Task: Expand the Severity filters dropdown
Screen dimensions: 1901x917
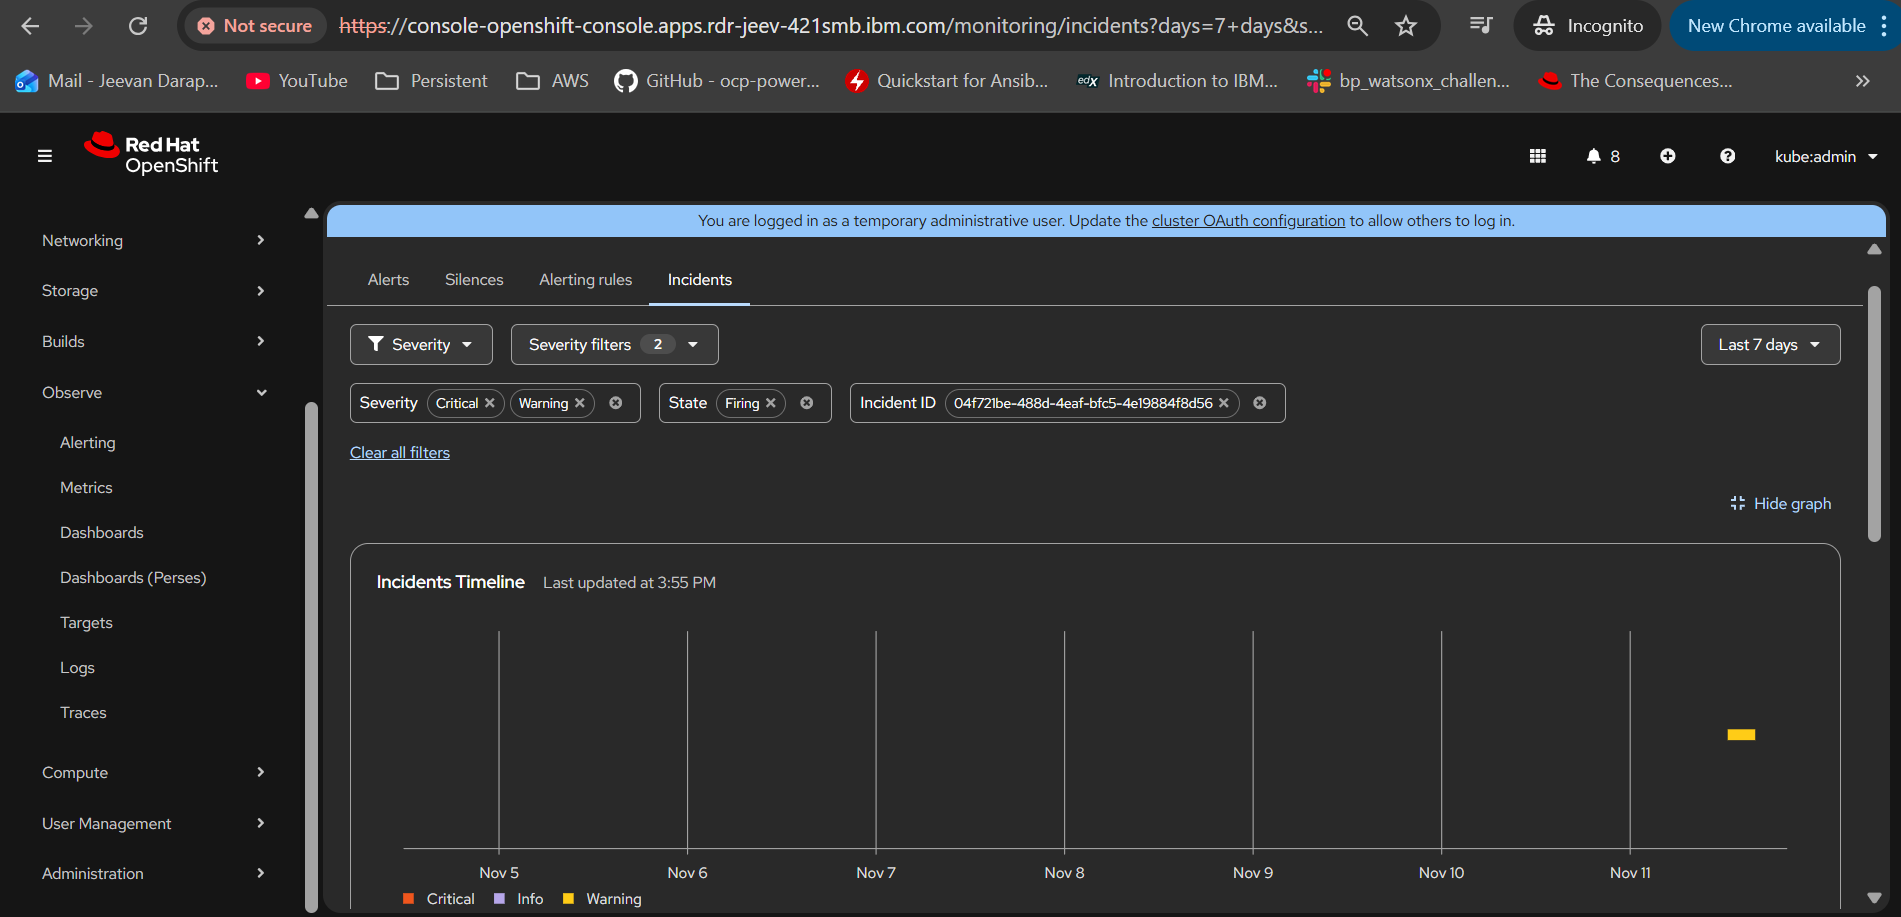Action: coord(614,345)
